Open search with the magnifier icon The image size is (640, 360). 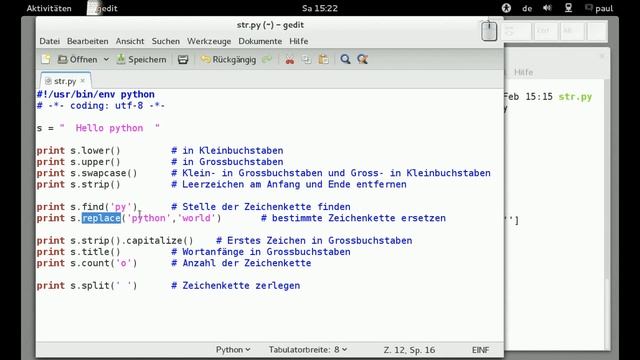345,60
